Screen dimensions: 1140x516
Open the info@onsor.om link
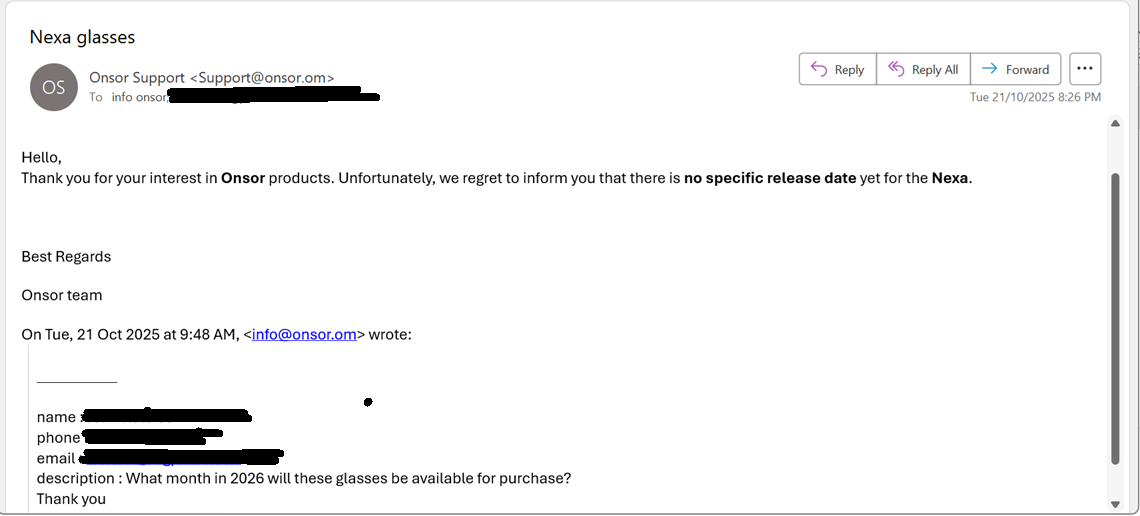coord(304,335)
